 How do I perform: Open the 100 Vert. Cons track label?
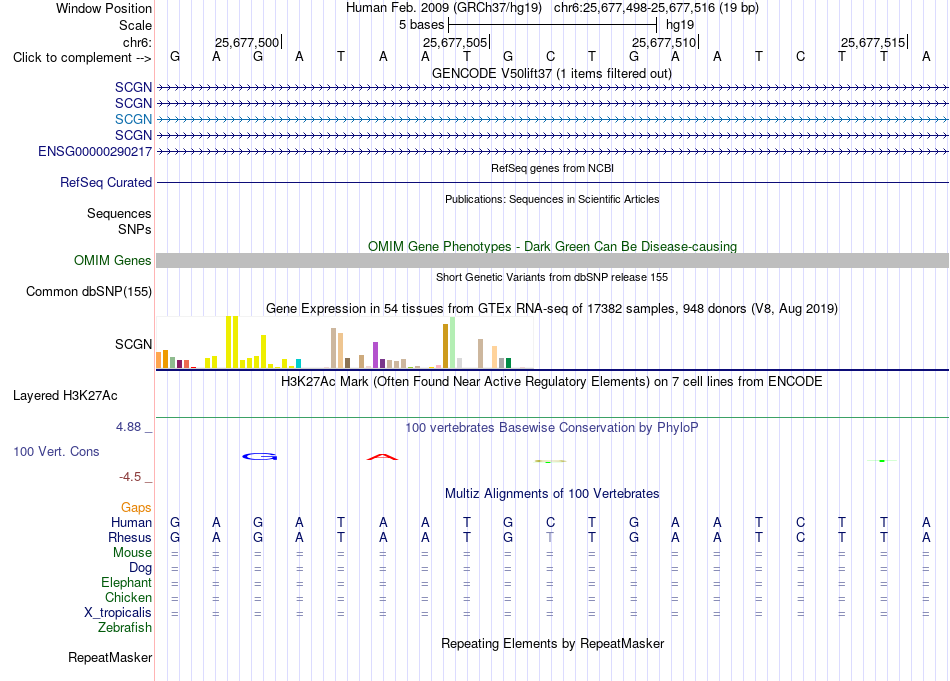(x=56, y=451)
